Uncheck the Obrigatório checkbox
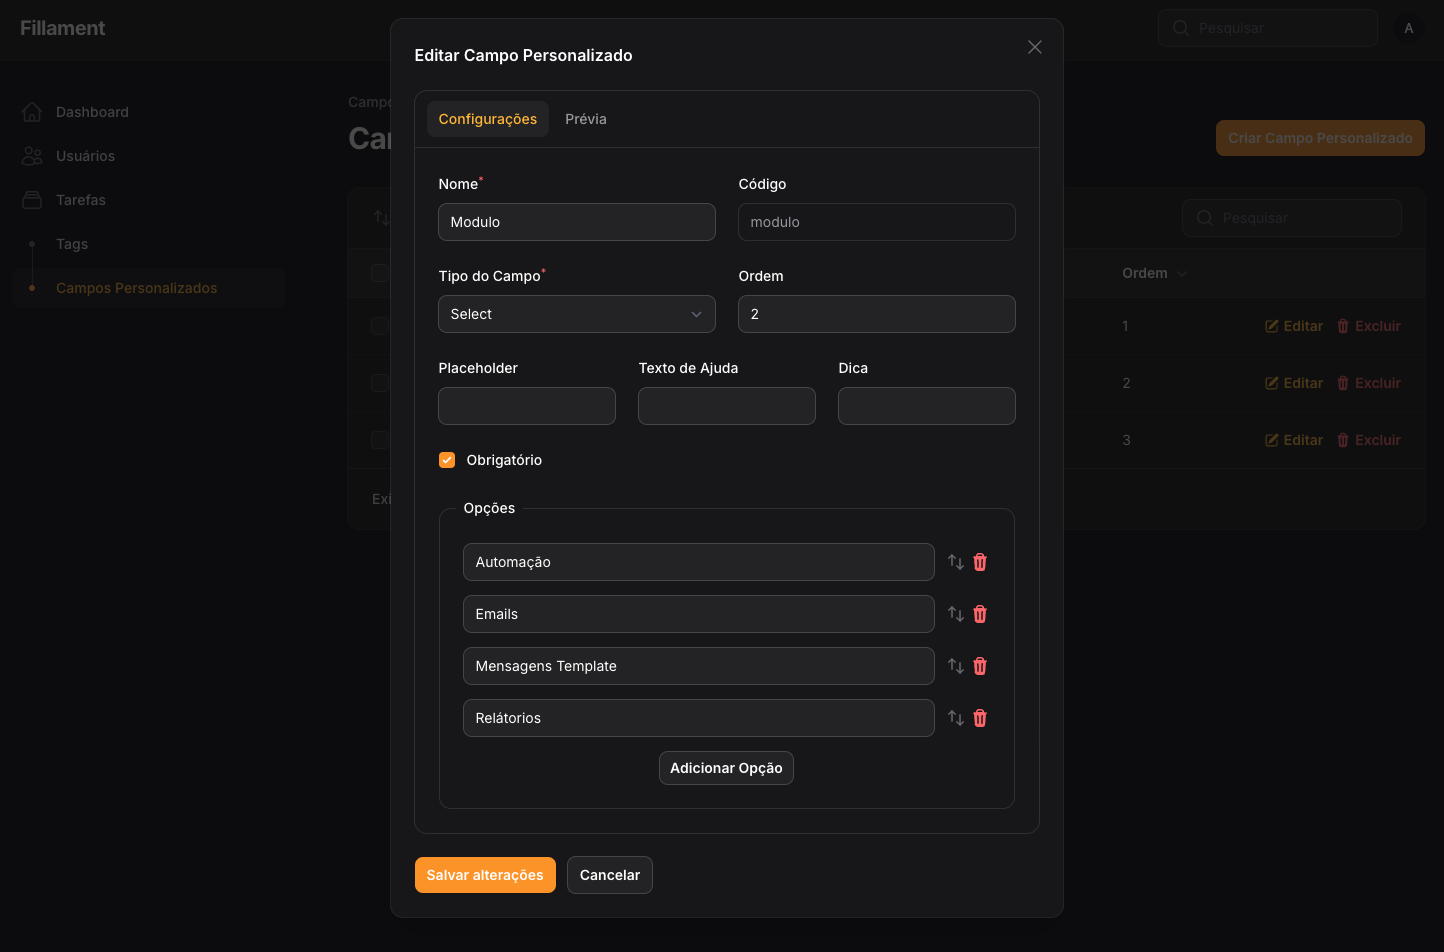Screen dimensions: 1444x952 point(447,460)
